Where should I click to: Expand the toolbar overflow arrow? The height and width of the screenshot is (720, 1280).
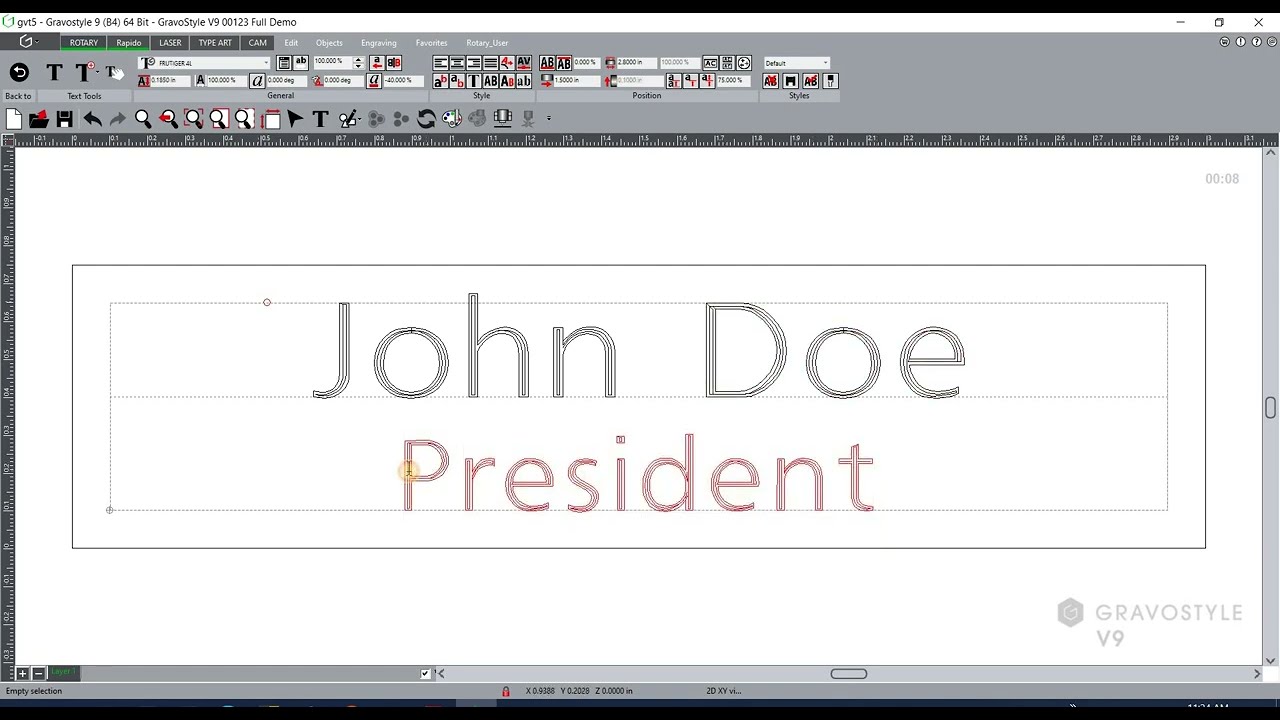pyautogui.click(x=549, y=119)
